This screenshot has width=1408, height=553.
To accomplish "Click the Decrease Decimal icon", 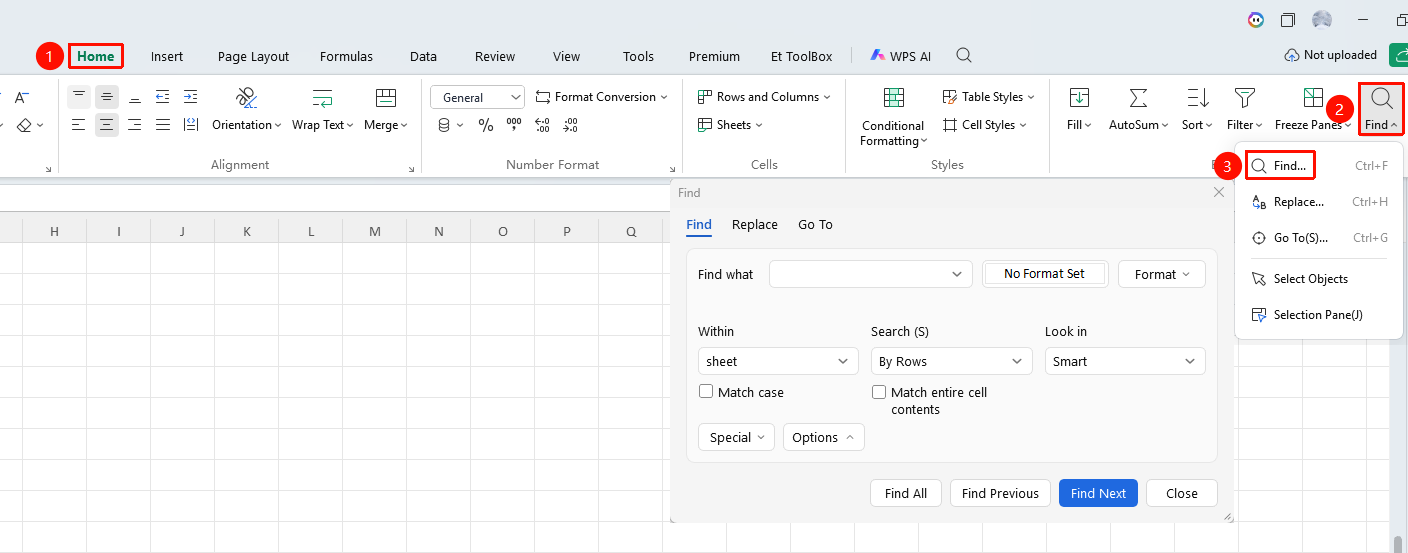I will click(570, 125).
